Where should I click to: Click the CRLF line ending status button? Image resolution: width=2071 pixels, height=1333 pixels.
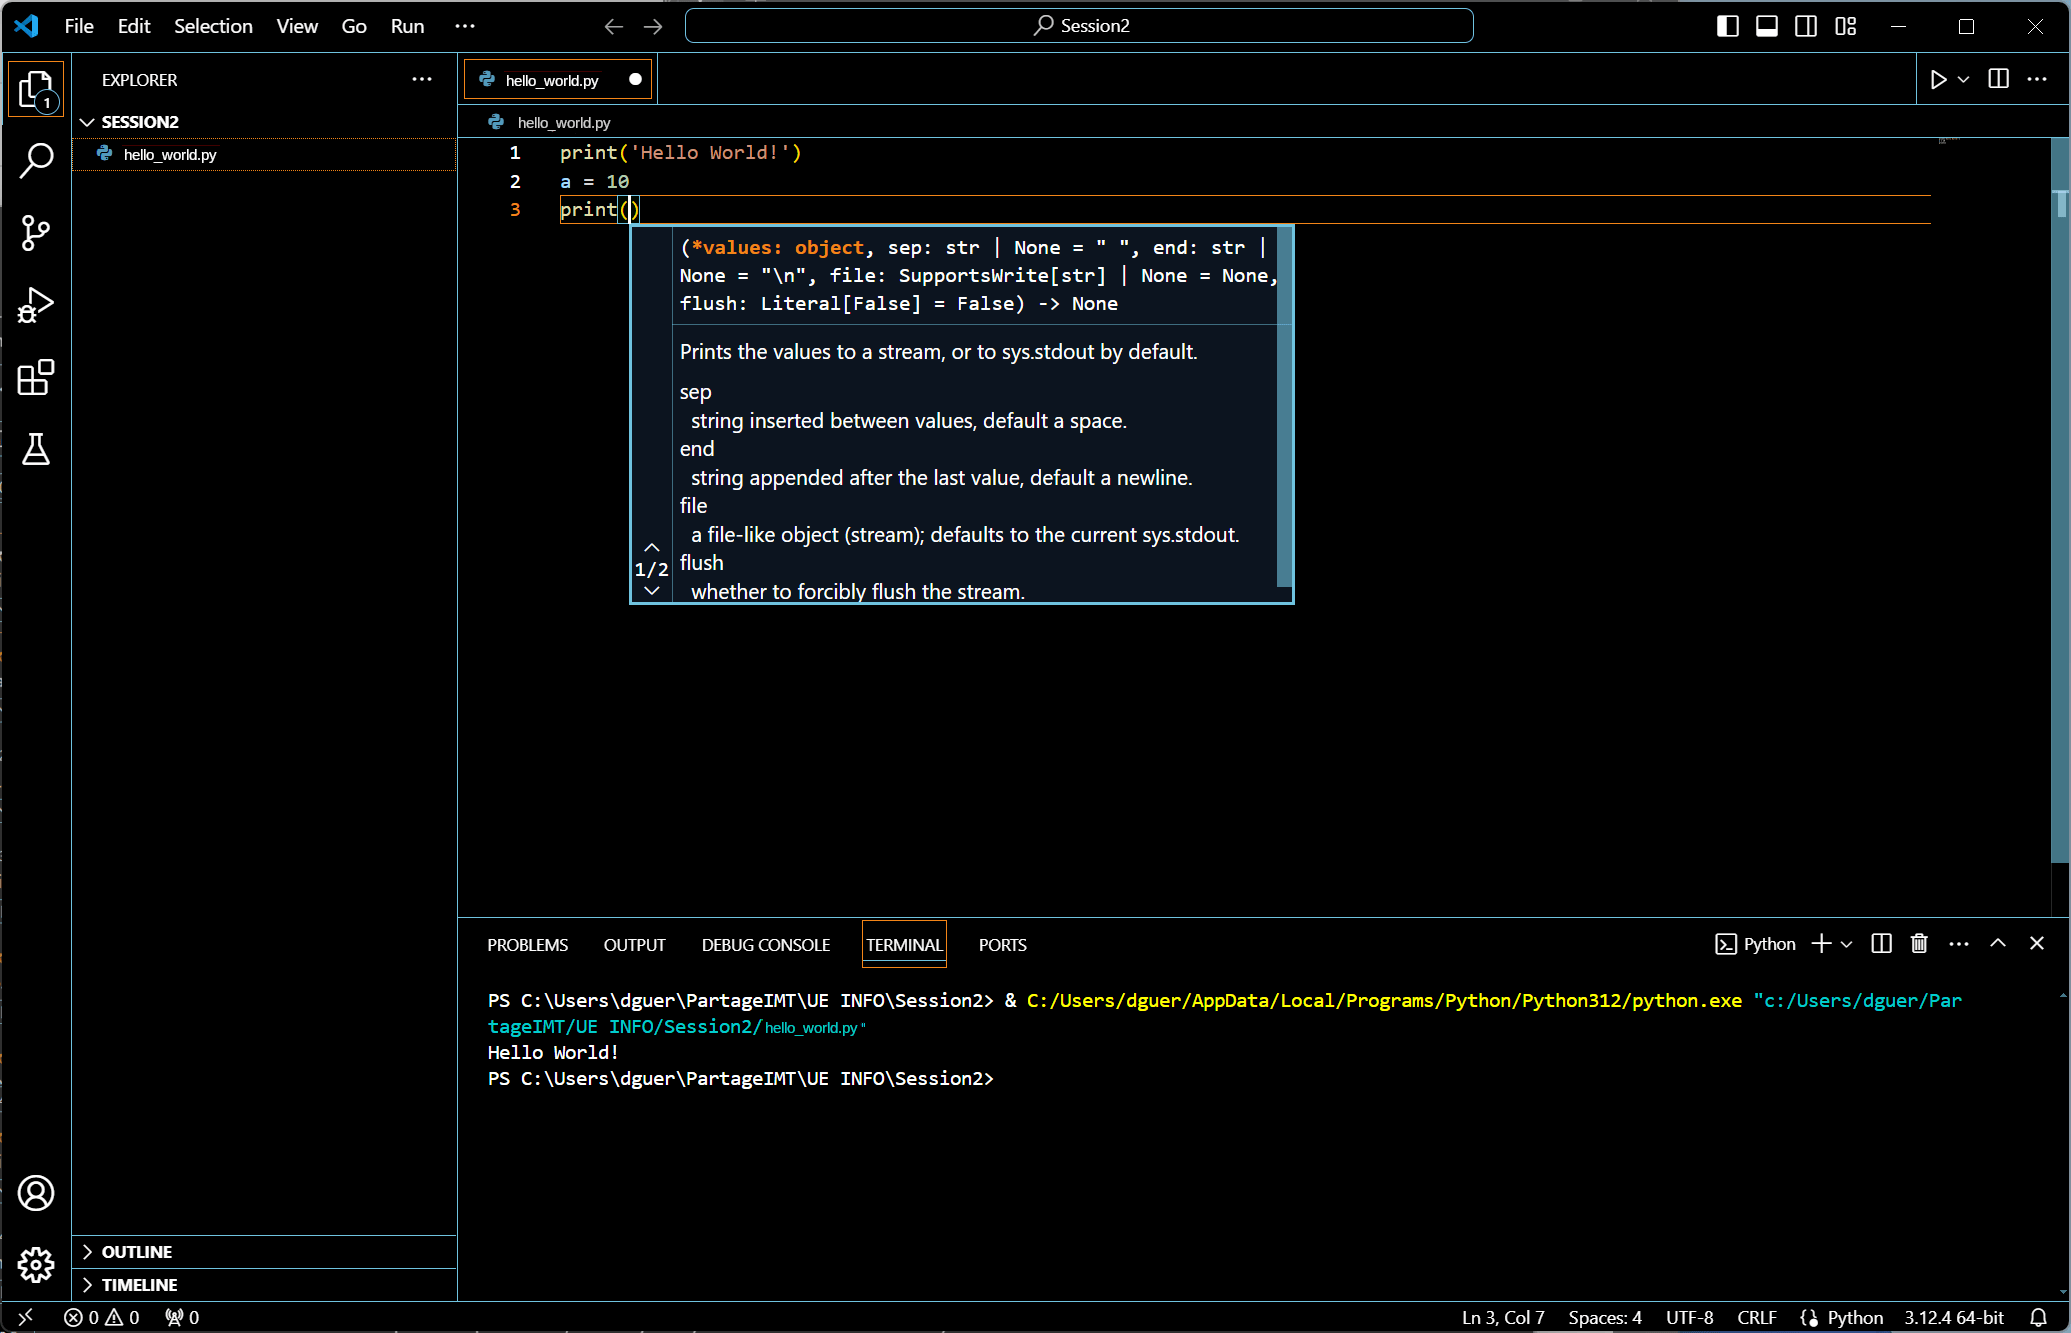pos(1756,1317)
